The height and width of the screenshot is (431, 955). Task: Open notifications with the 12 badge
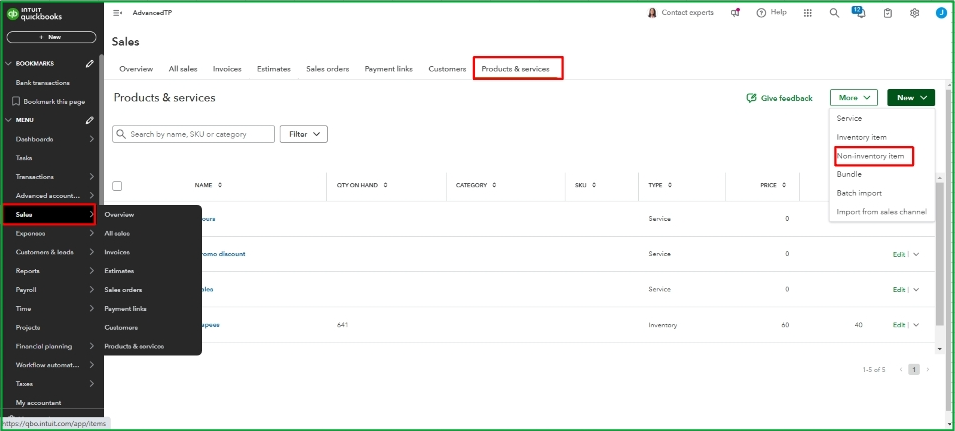[x=859, y=12]
